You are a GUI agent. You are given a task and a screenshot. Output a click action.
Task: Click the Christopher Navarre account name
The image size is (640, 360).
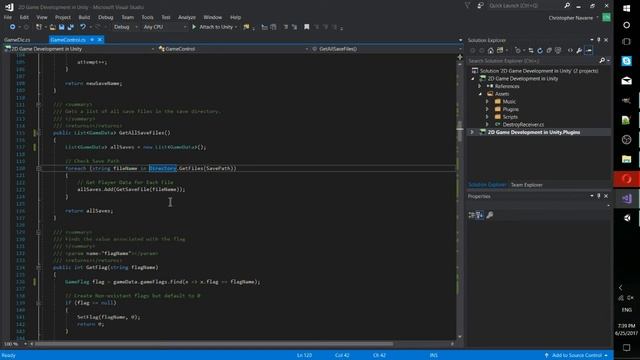coord(571,18)
